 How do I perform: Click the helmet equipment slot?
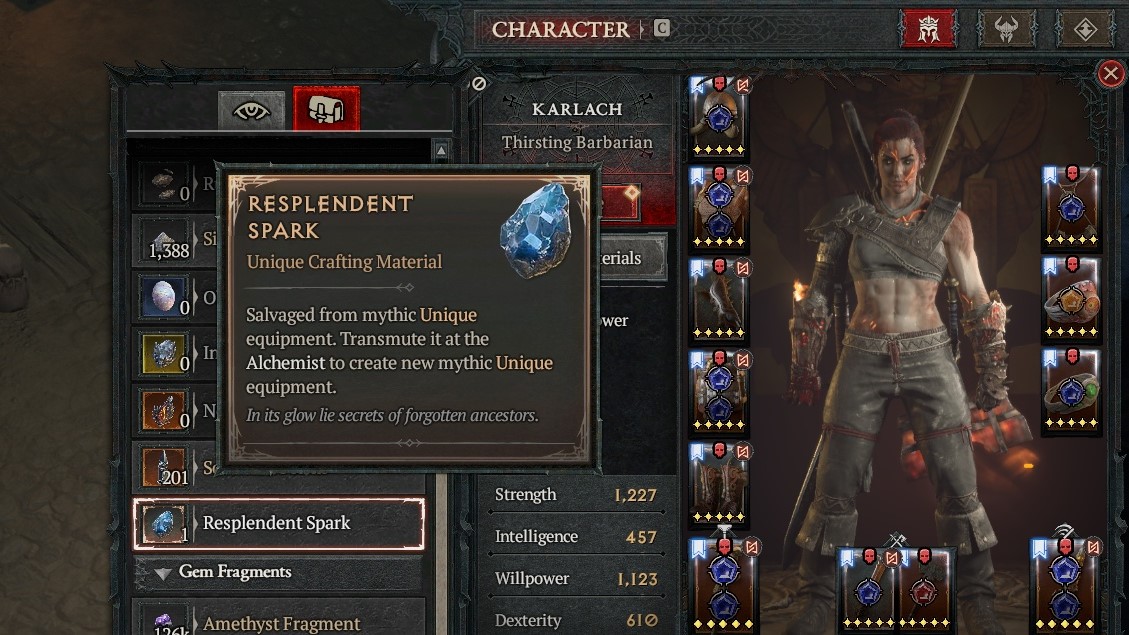coord(719,117)
